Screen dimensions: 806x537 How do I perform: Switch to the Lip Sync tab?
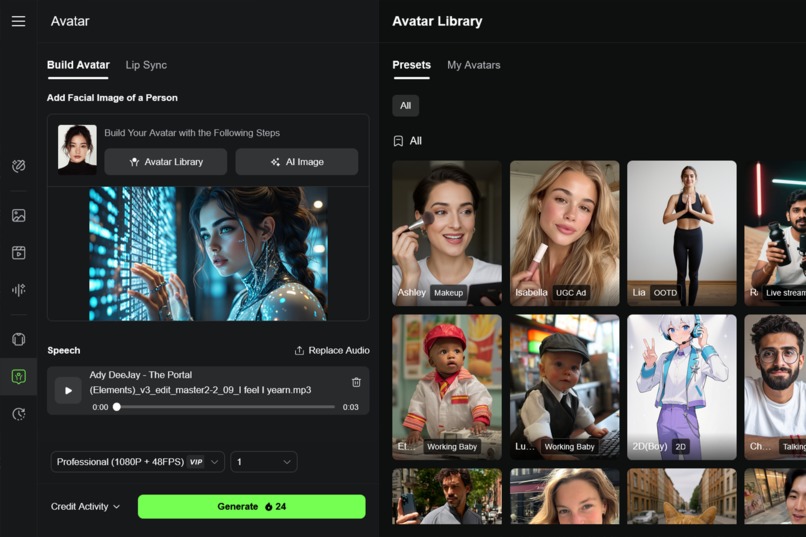pyautogui.click(x=146, y=65)
